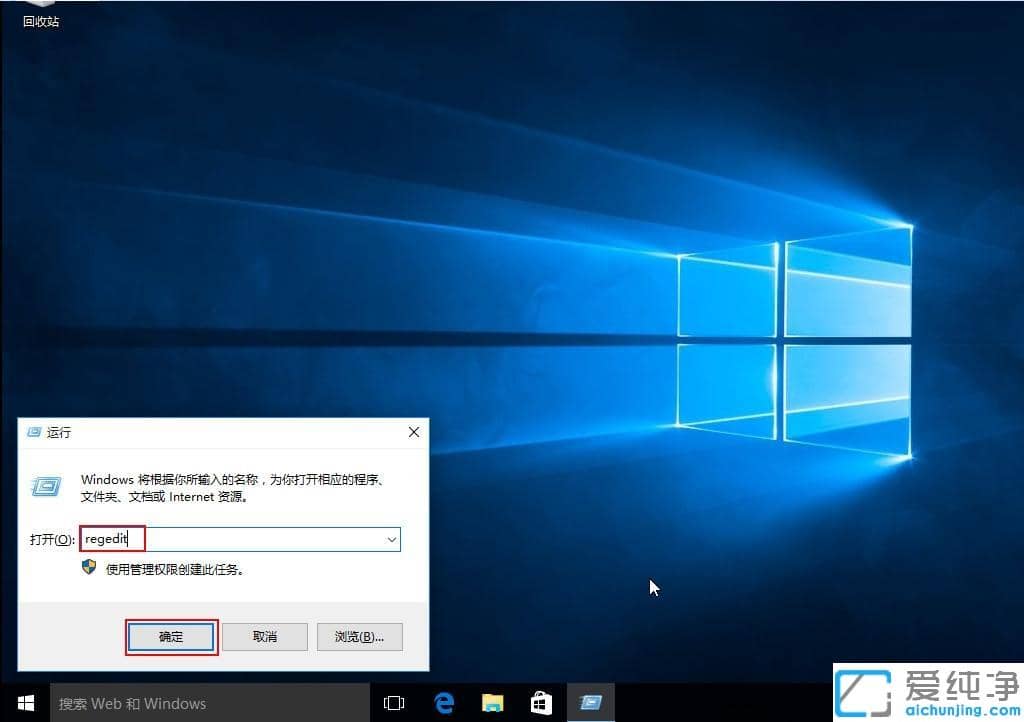Open the Windows Store from the taskbar
Viewport: 1024px width, 722px height.
click(541, 703)
